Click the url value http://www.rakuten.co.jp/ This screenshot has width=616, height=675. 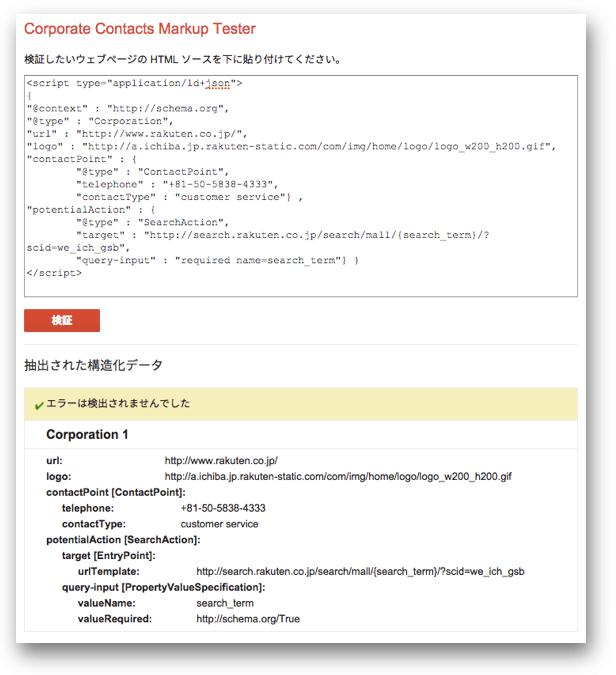coord(221,461)
